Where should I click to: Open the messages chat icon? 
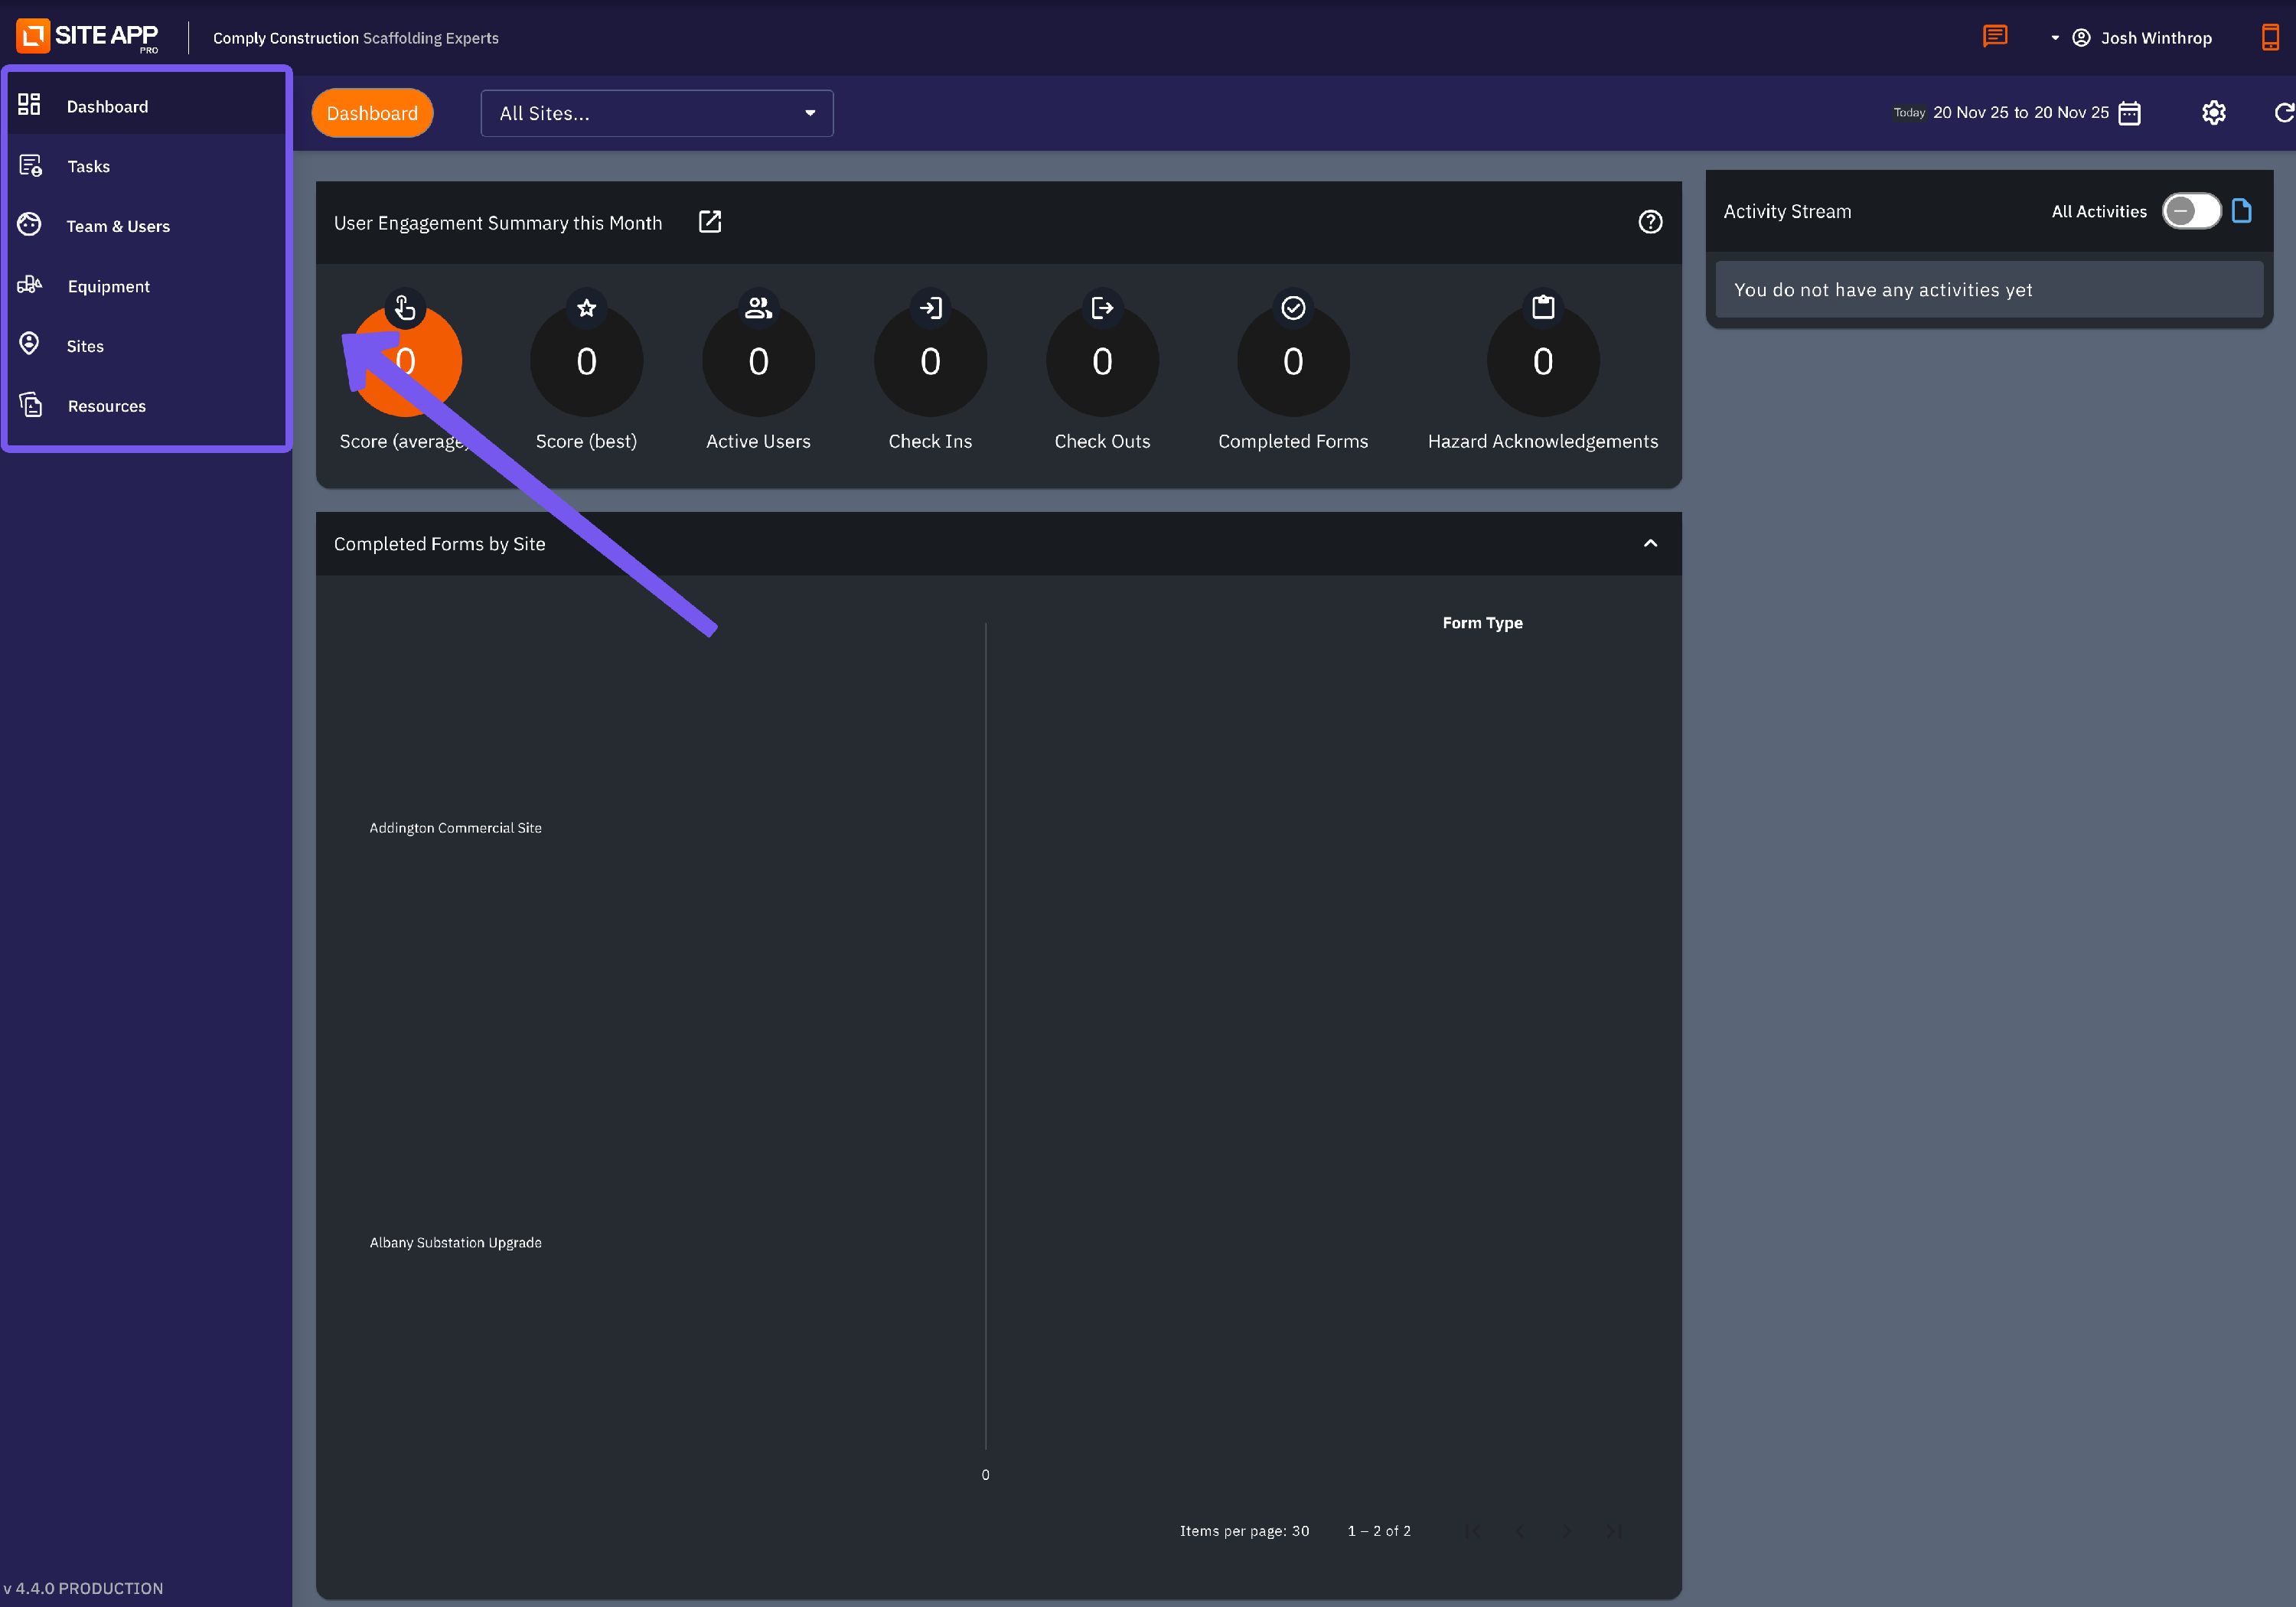click(1994, 37)
